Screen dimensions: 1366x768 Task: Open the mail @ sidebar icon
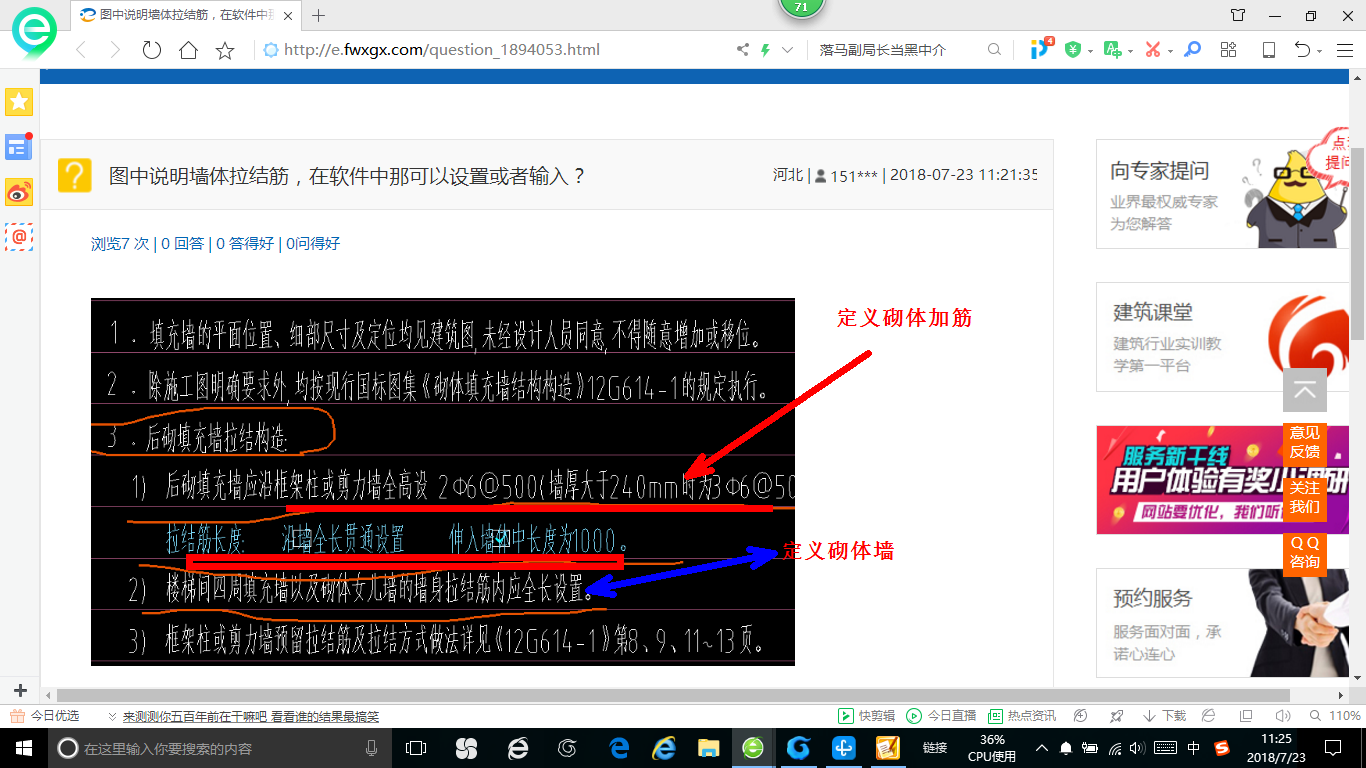(19, 237)
